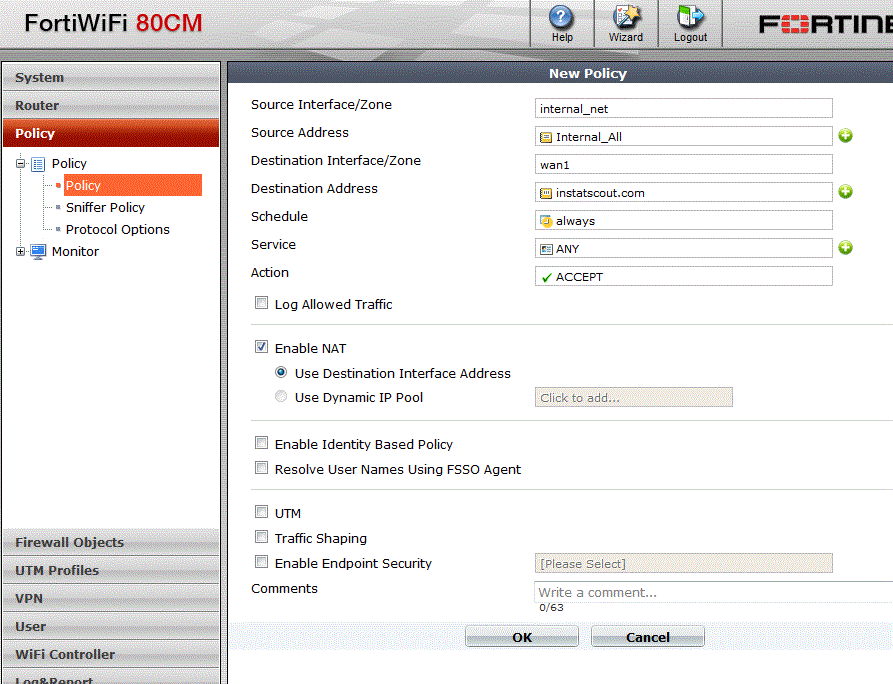Click the Logout icon
The height and width of the screenshot is (684, 893).
pos(689,23)
